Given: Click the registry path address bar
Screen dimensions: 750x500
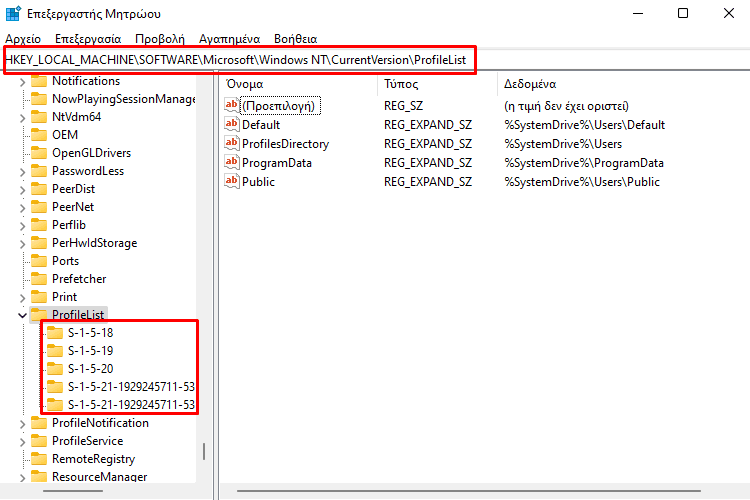Looking at the screenshot, I should (x=375, y=60).
